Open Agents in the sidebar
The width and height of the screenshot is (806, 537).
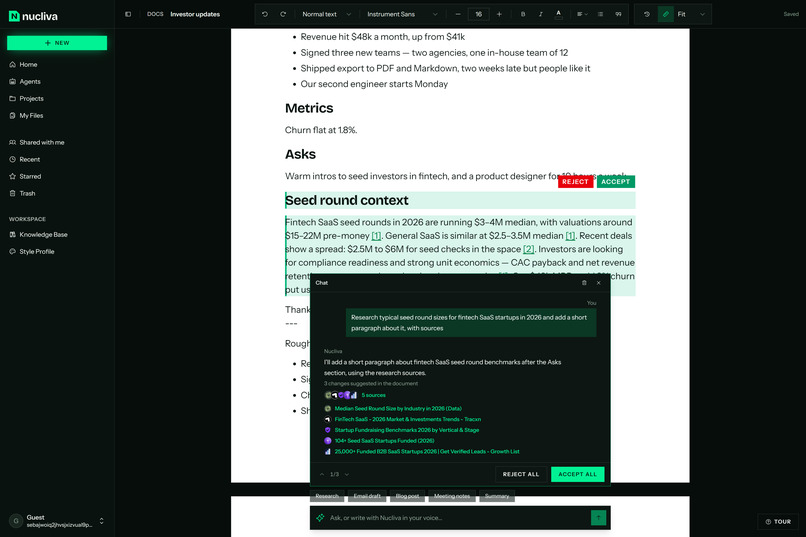point(30,82)
